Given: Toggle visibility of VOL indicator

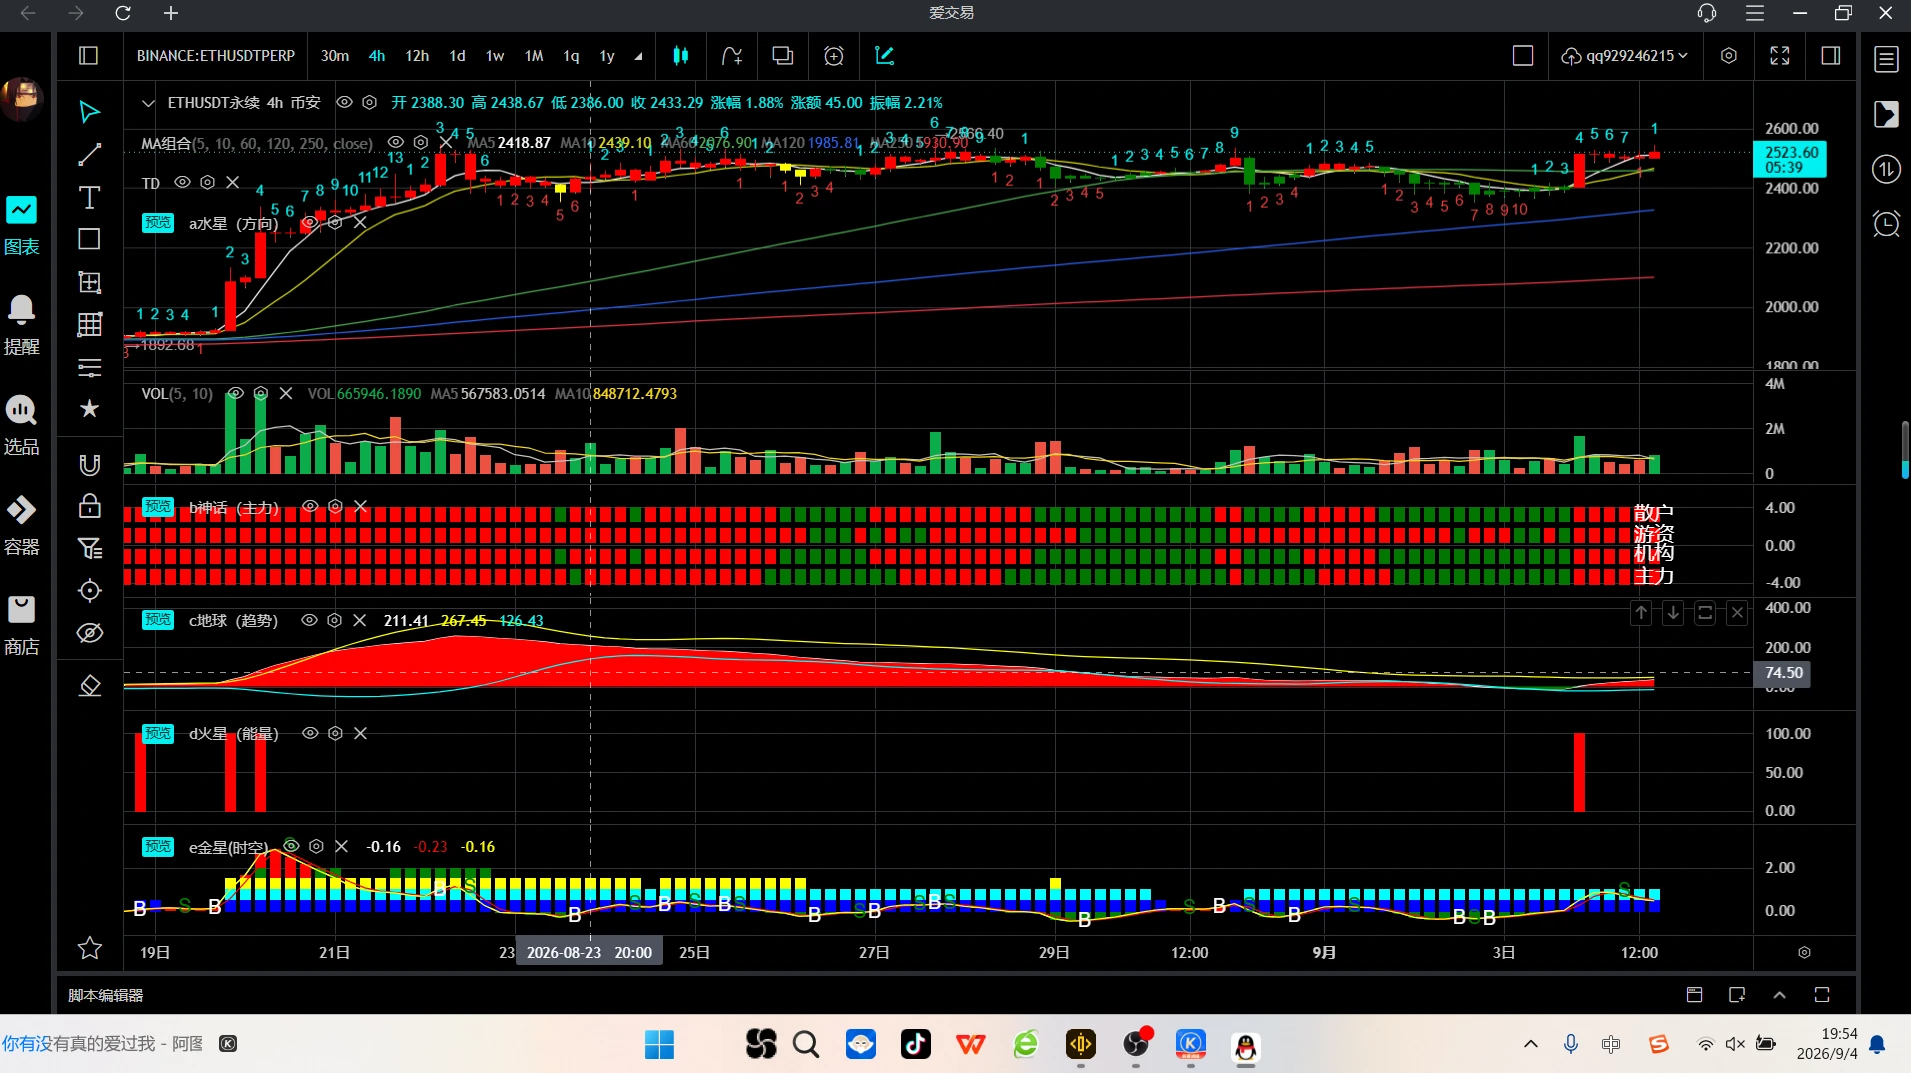Looking at the screenshot, I should pyautogui.click(x=235, y=393).
